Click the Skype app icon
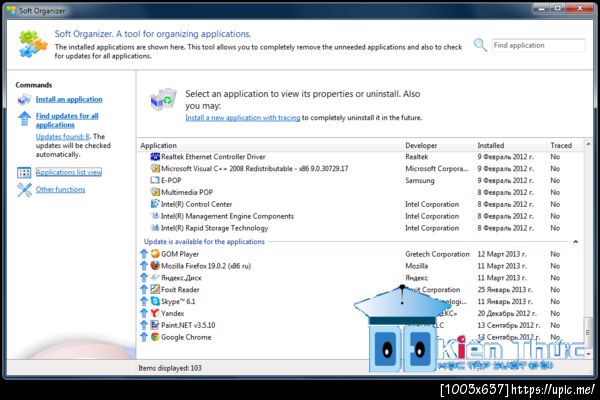 (155, 301)
